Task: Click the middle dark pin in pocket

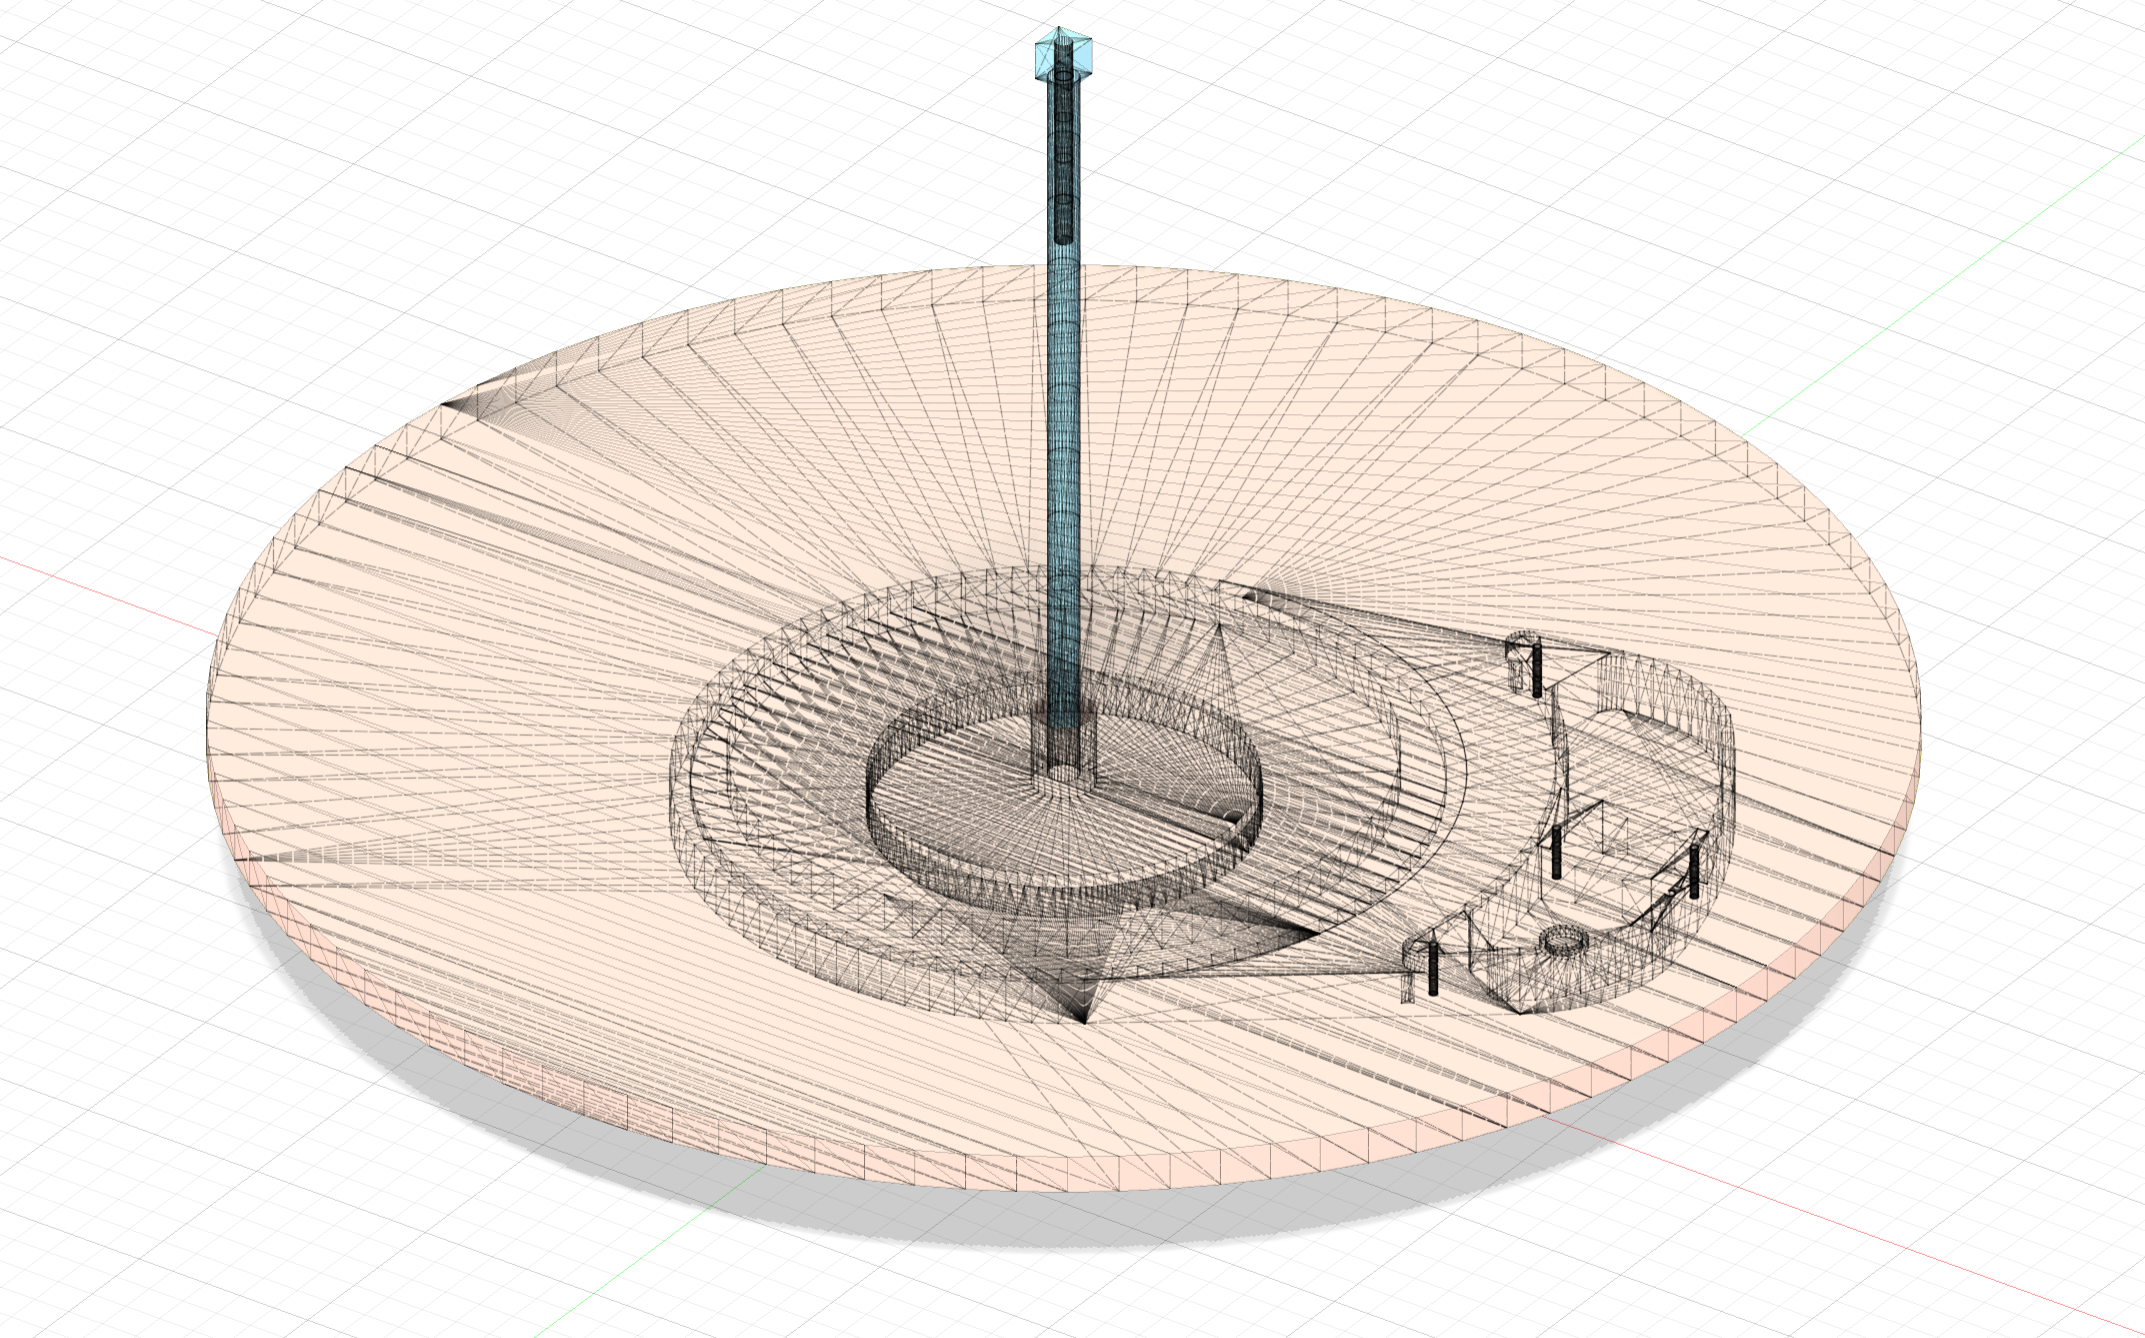Action: coord(1557,852)
